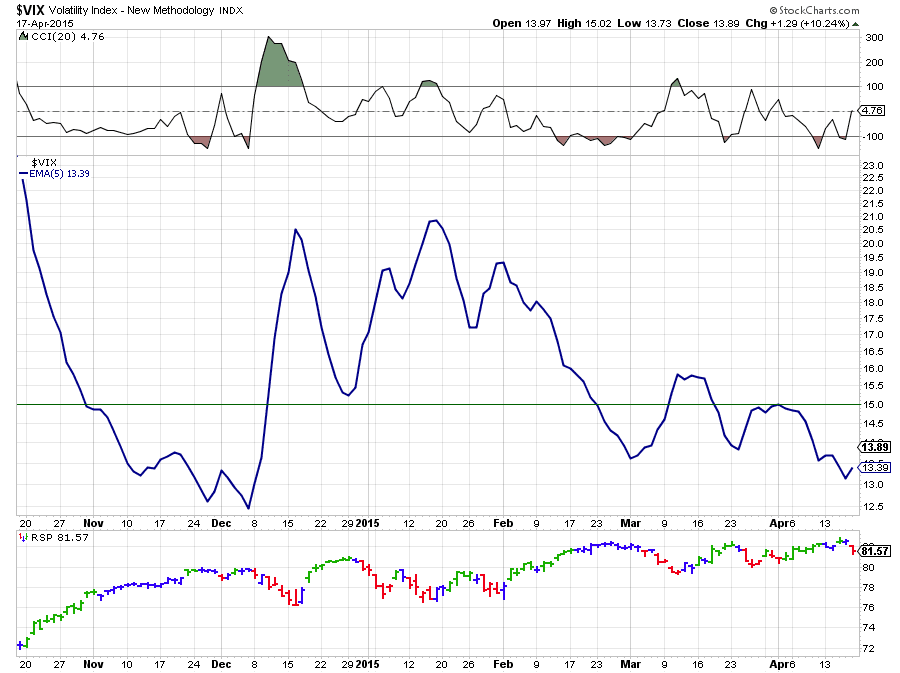Click the 23.0 price axis label

(x=873, y=166)
